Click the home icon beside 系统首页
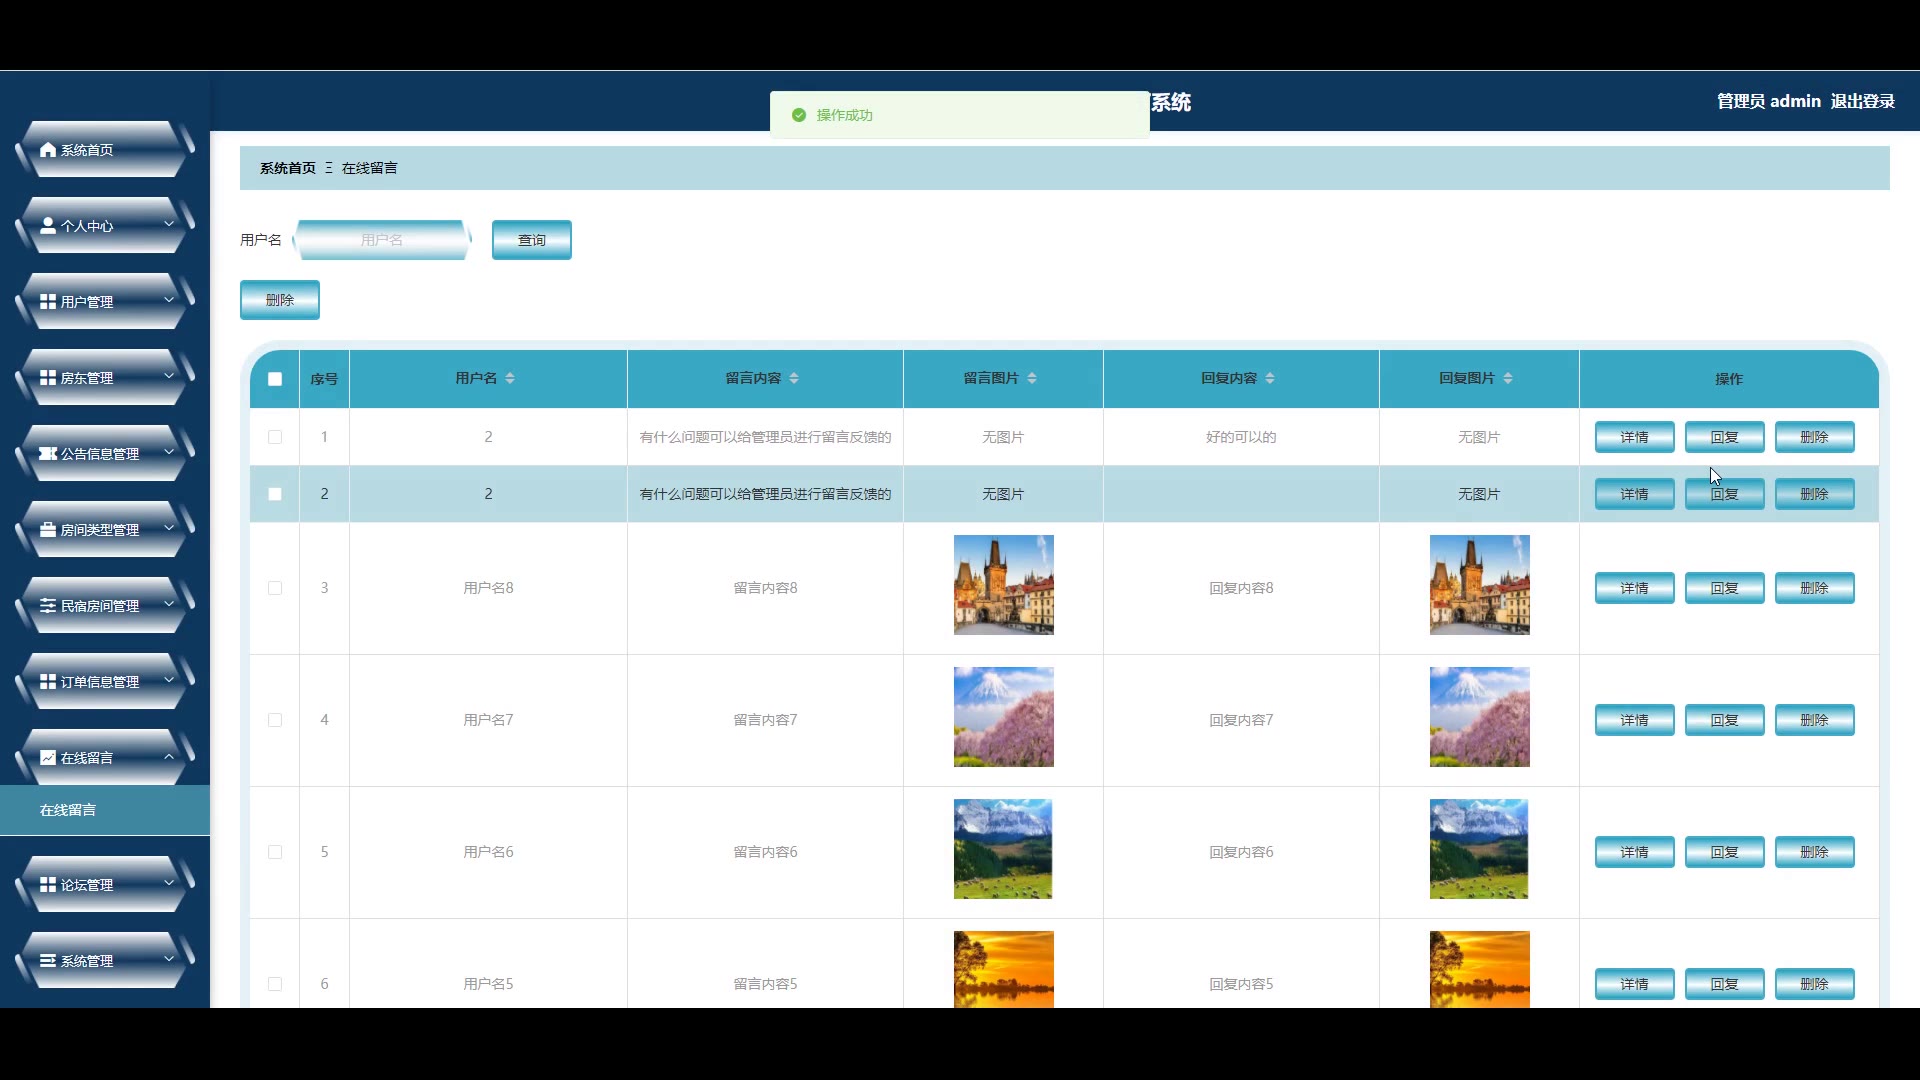This screenshot has width=1920, height=1080. tap(48, 150)
